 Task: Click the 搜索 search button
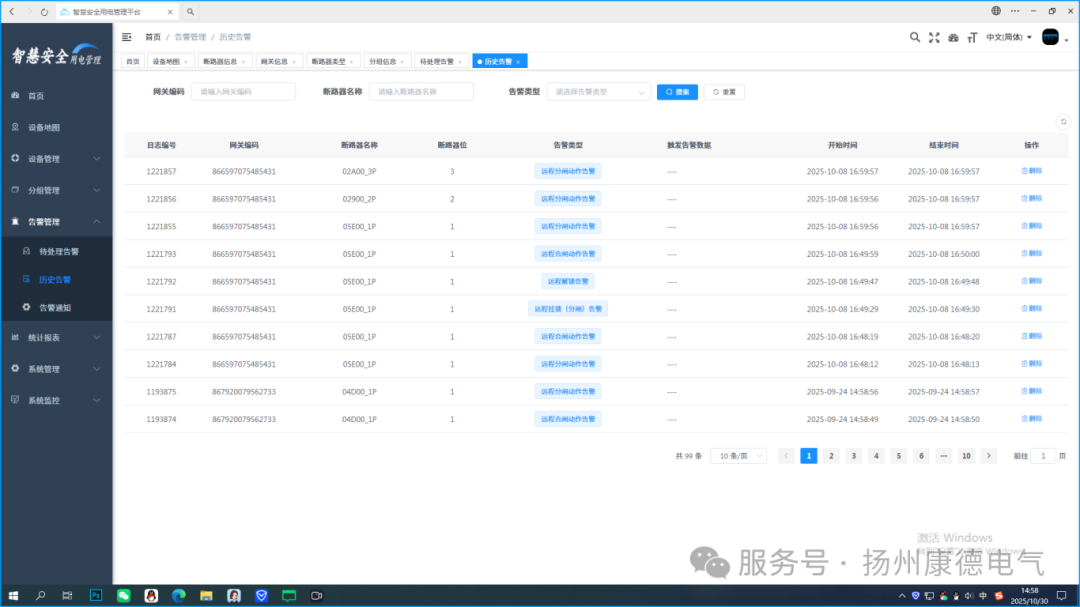(x=677, y=91)
